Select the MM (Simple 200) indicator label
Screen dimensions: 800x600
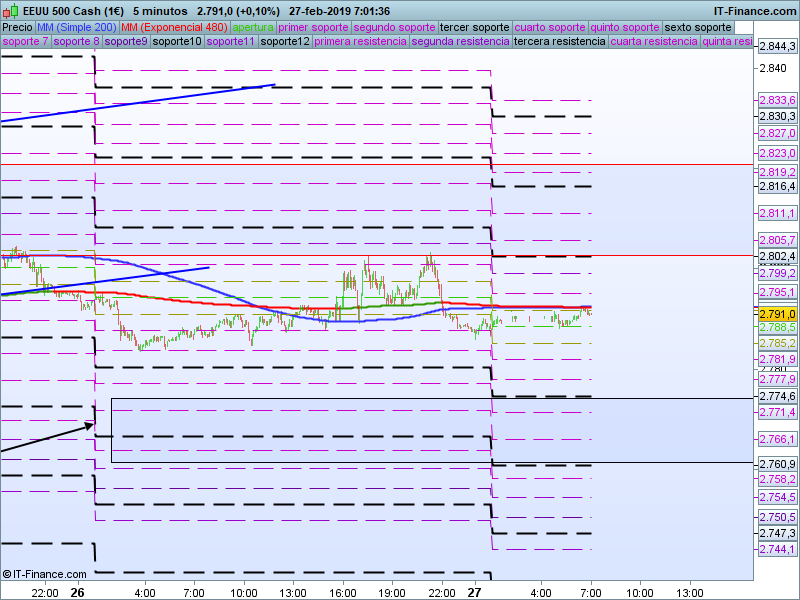click(69, 27)
